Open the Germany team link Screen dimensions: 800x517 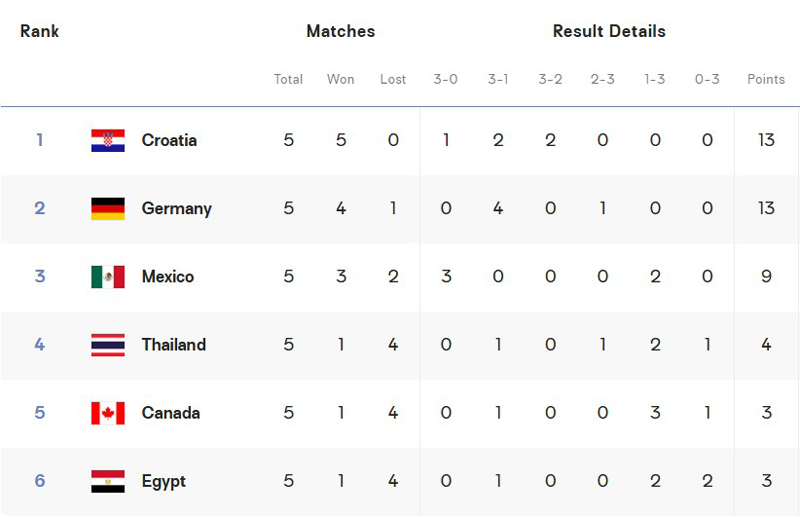click(177, 209)
